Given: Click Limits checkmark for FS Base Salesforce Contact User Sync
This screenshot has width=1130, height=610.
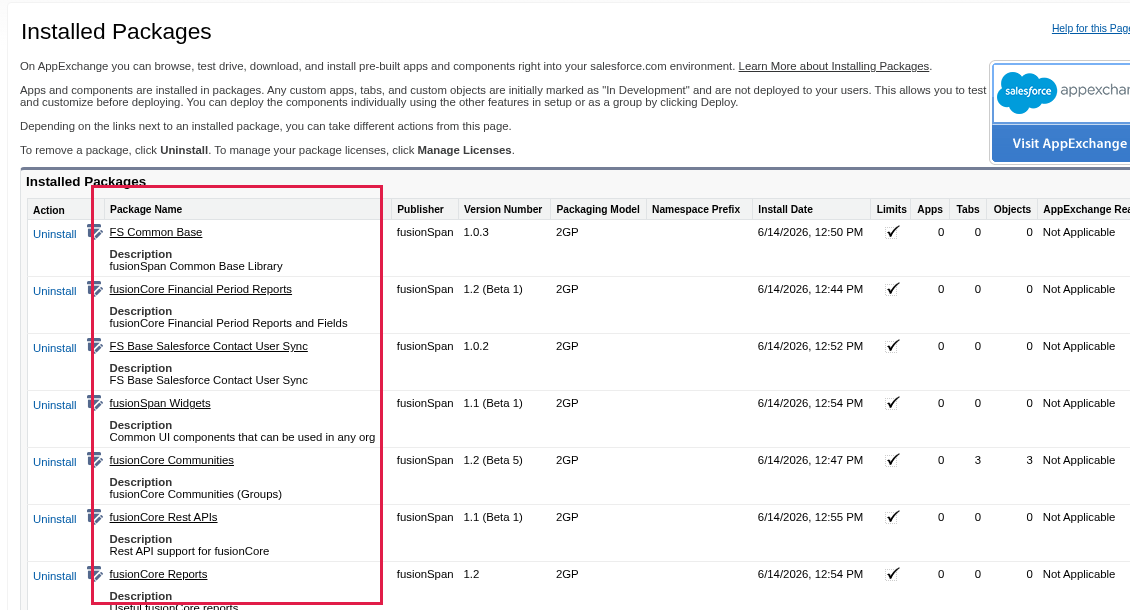Looking at the screenshot, I should tap(892, 346).
